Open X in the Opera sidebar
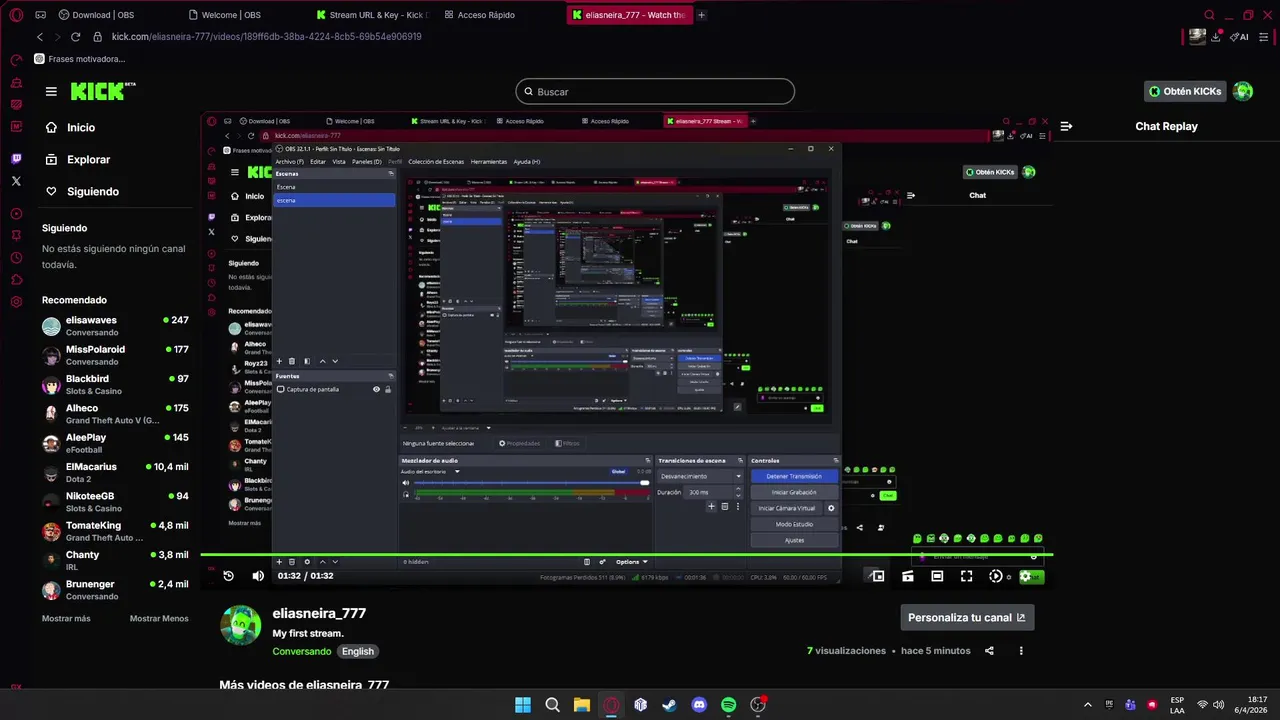 16,181
